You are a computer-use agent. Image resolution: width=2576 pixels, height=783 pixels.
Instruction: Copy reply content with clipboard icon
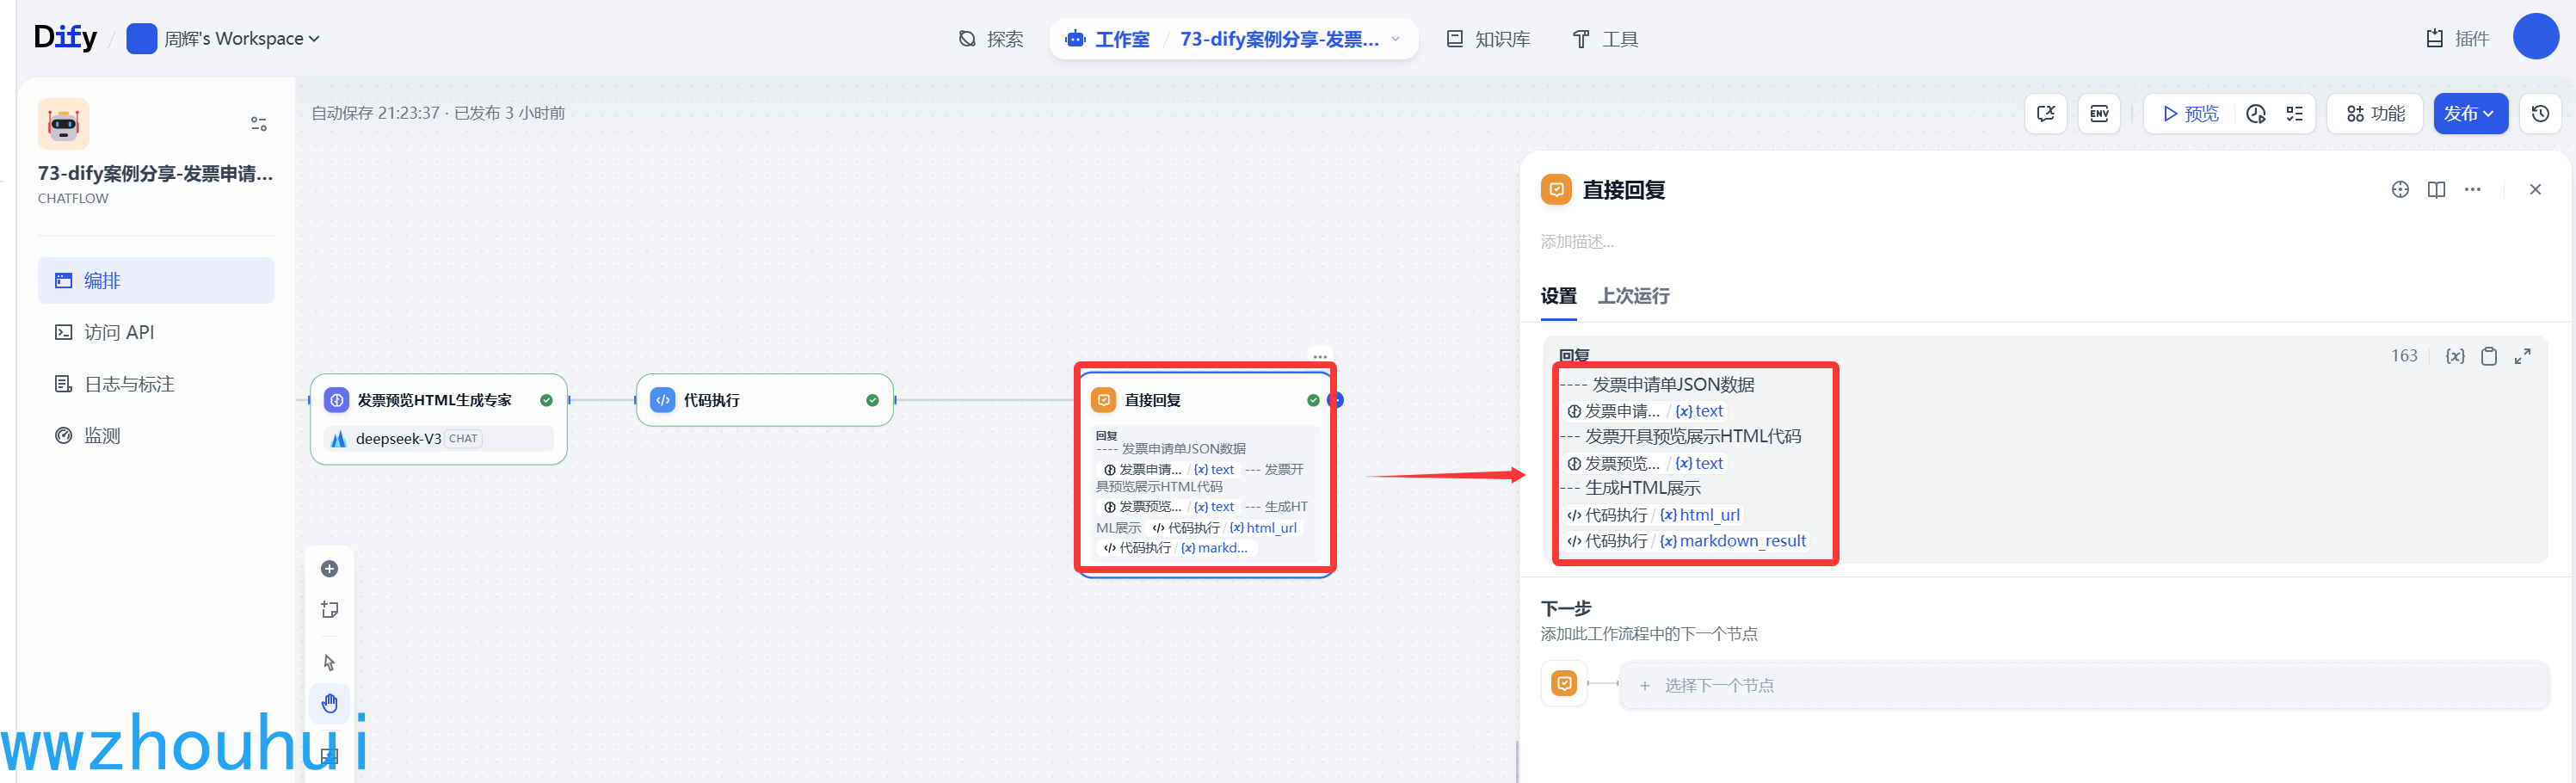[x=2489, y=356]
